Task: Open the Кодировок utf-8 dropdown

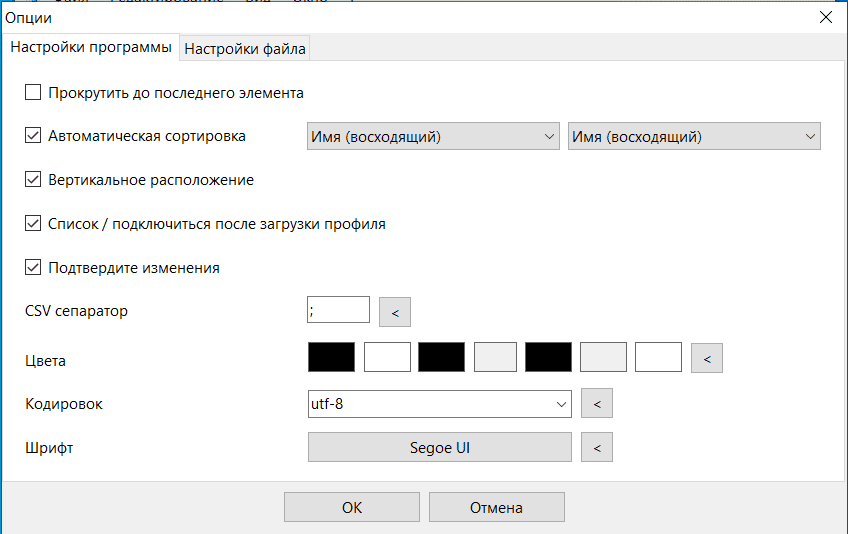Action: point(439,404)
